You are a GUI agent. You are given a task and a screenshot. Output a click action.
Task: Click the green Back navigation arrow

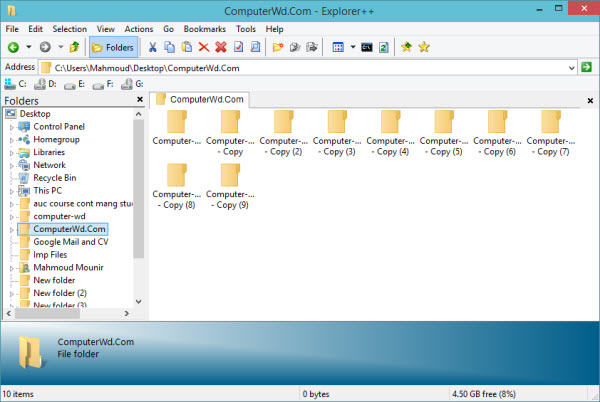(x=13, y=47)
